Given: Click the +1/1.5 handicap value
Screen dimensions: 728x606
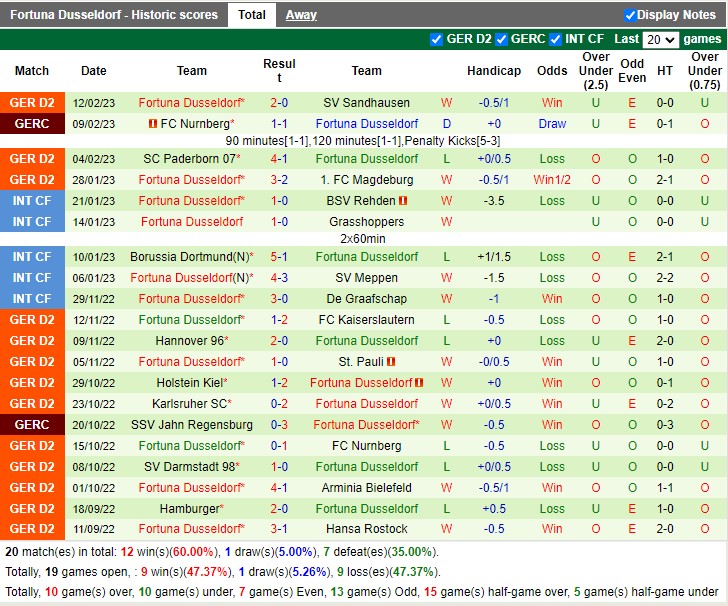Looking at the screenshot, I should pos(494,257).
